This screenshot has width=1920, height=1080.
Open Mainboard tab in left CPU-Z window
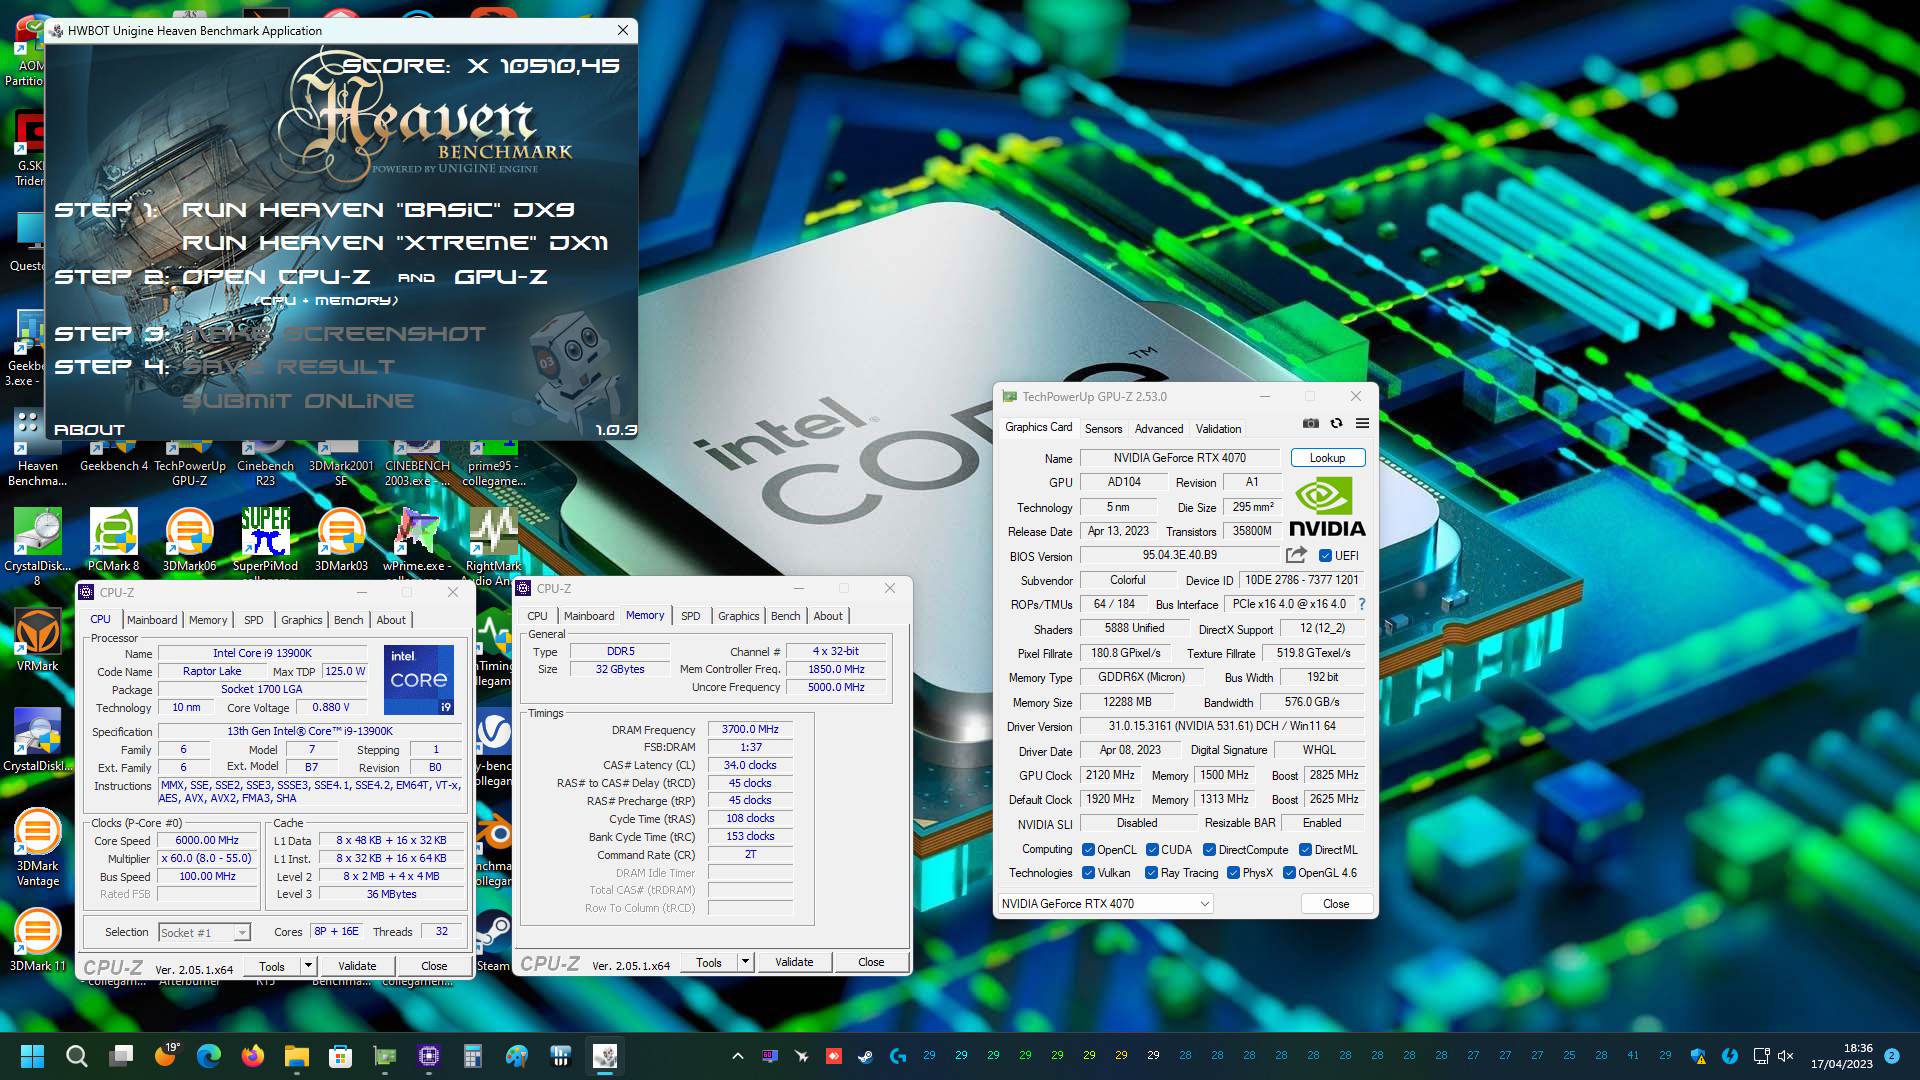152,620
